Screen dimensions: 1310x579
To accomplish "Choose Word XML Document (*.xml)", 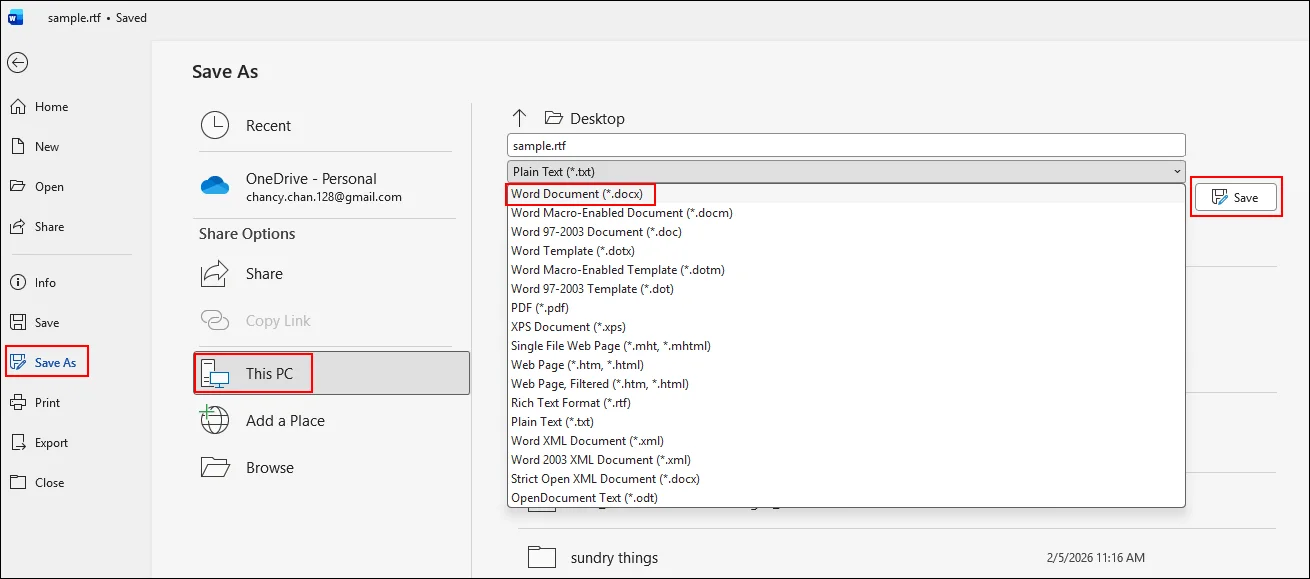I will point(846,441).
